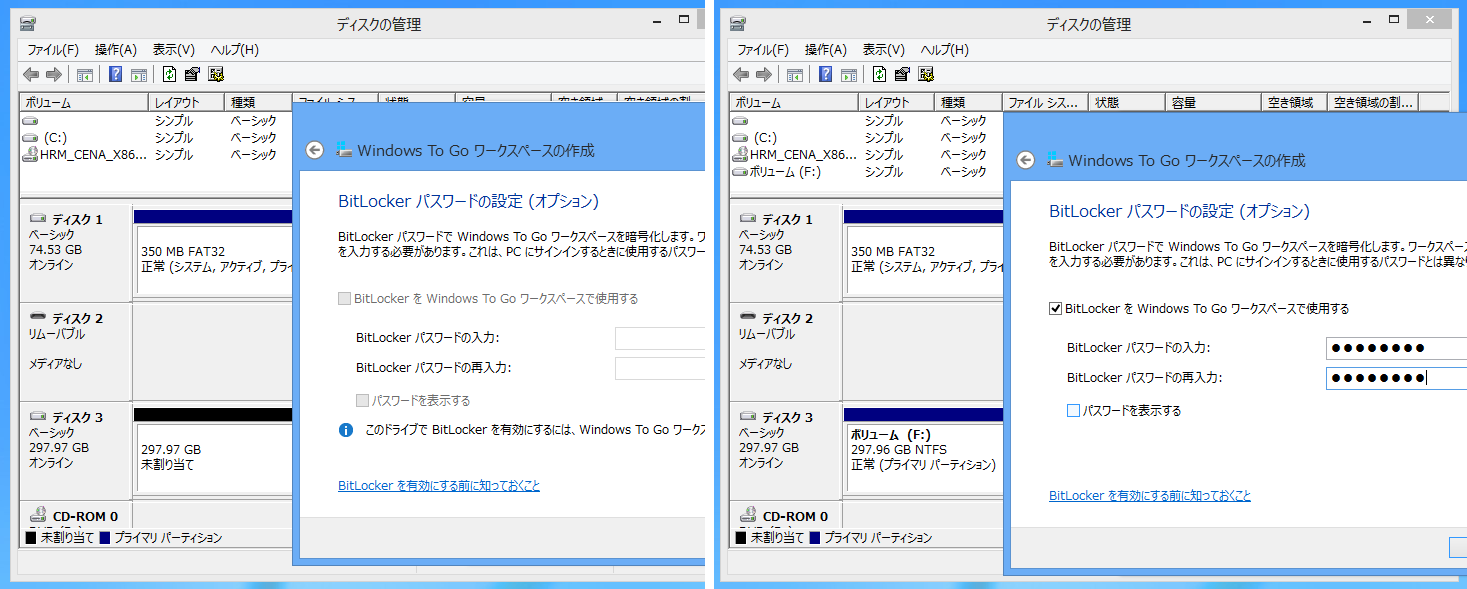Select HRM_CENA_X86... row text in right volume list

pyautogui.click(x=803, y=155)
